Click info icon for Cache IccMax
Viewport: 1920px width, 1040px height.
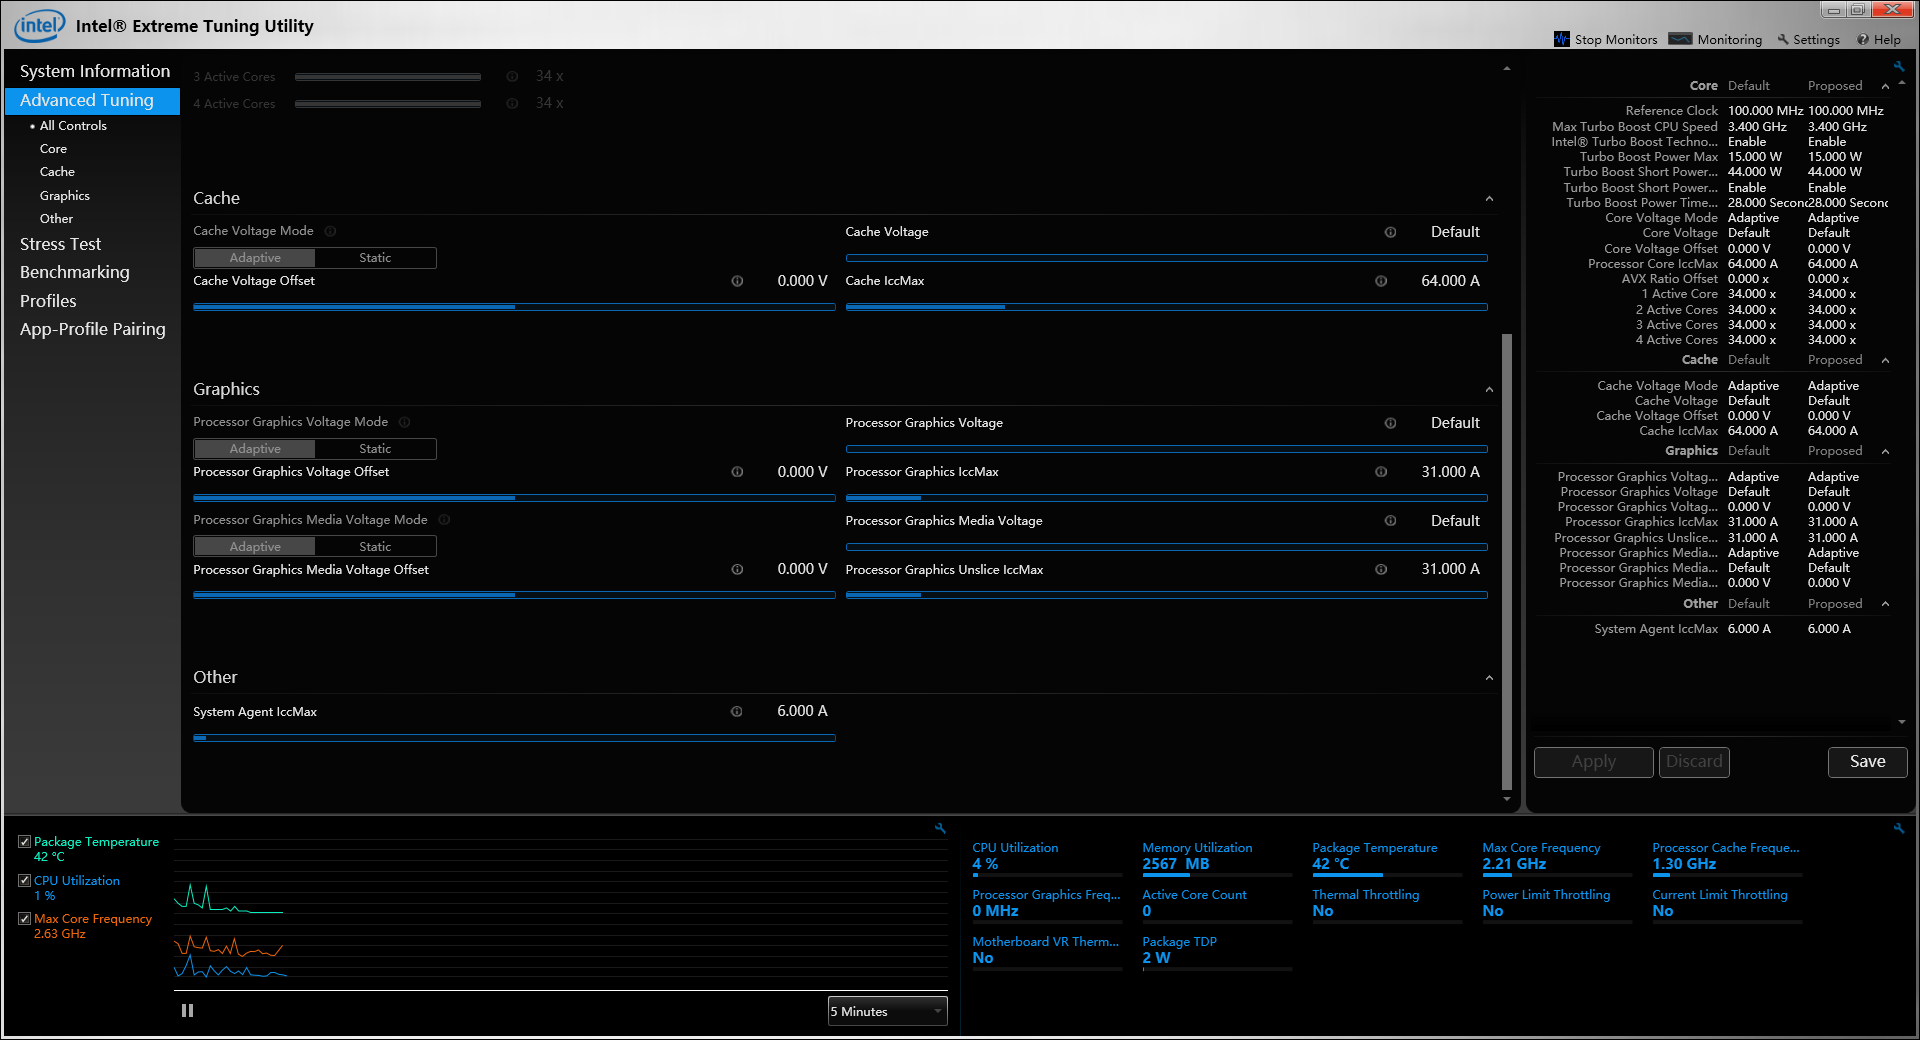[x=1381, y=281]
